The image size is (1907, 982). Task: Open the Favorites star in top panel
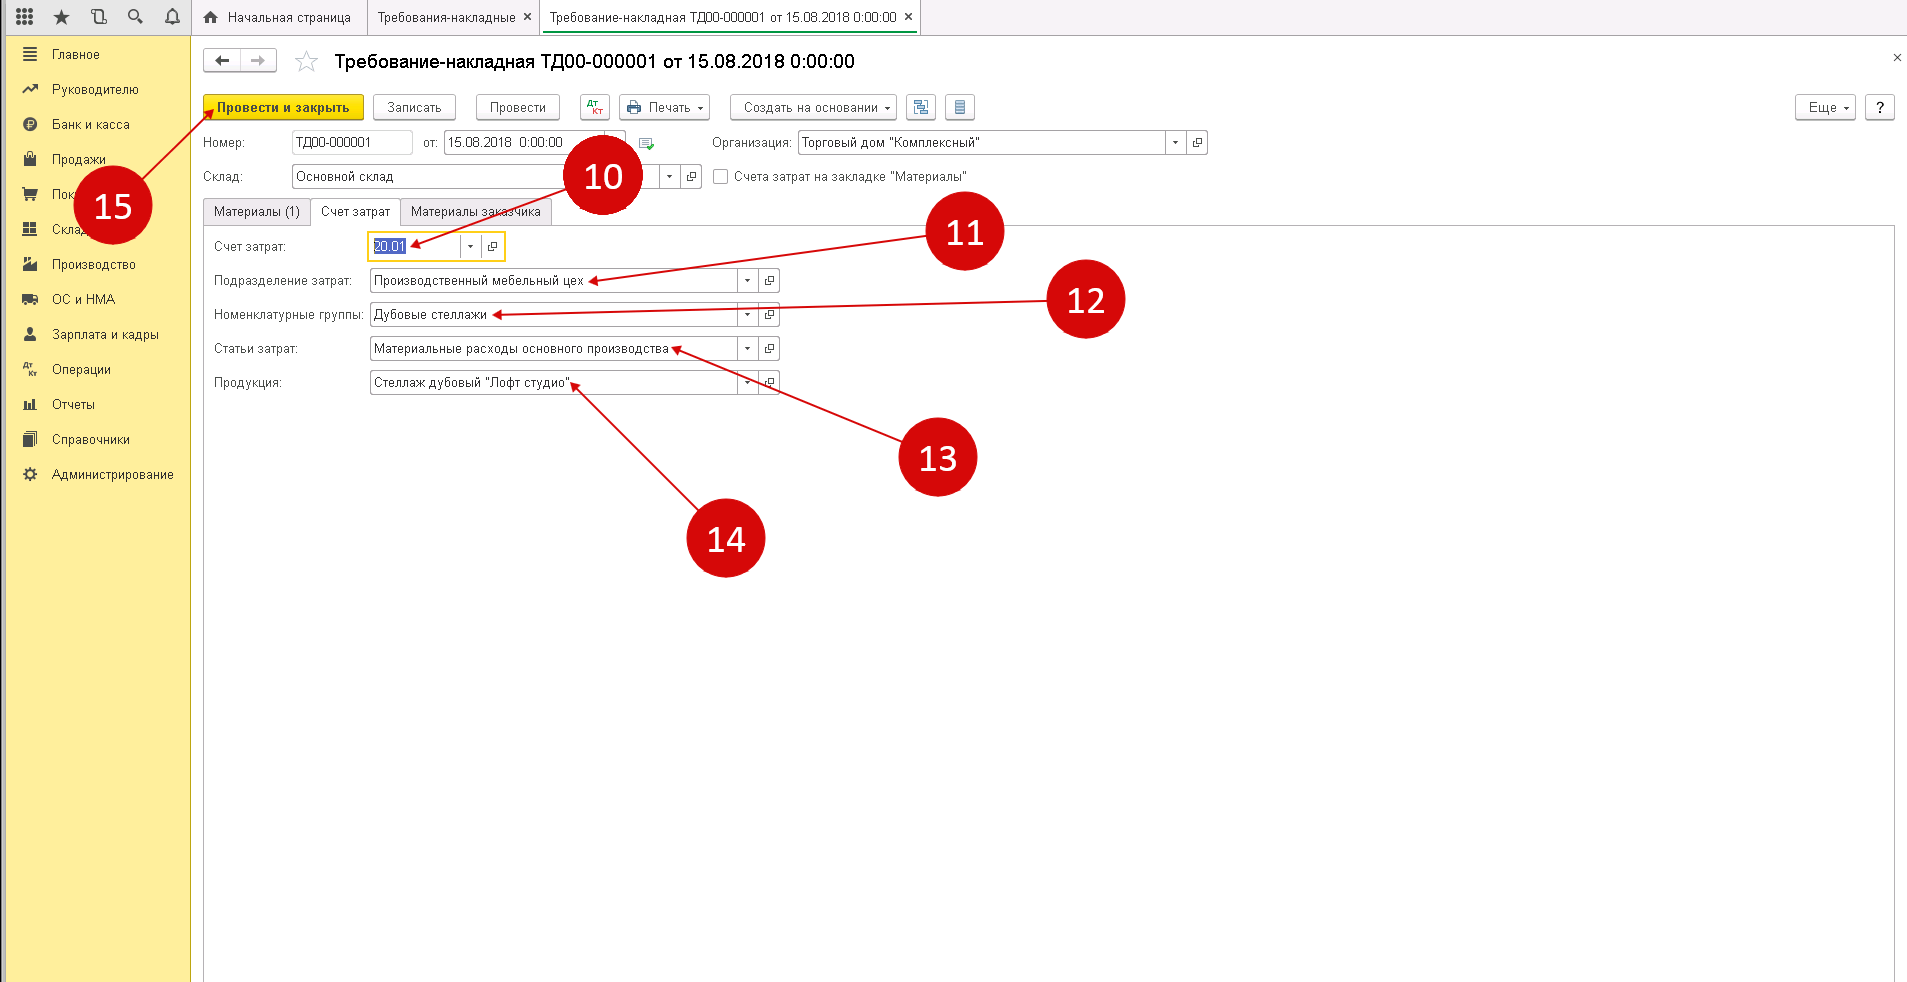tap(62, 17)
